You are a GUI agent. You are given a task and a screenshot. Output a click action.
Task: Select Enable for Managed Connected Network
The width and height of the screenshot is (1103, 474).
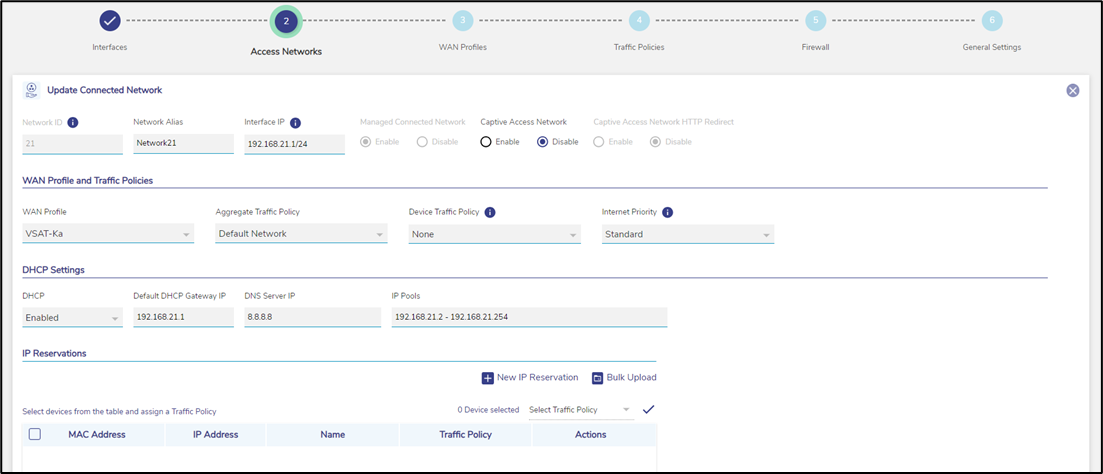(365, 141)
